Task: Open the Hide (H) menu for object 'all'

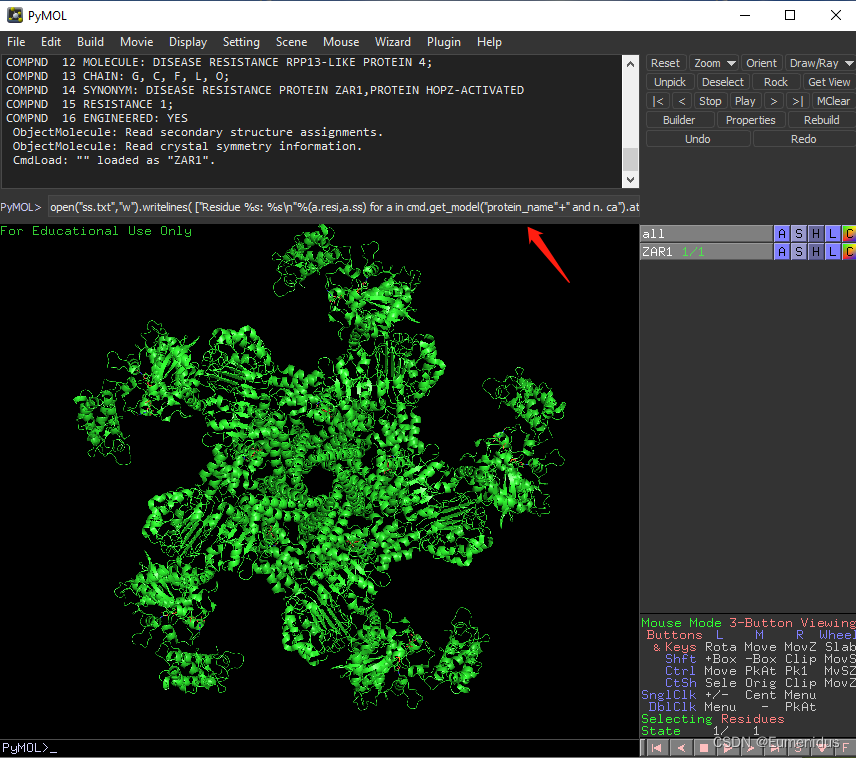Action: tap(816, 234)
